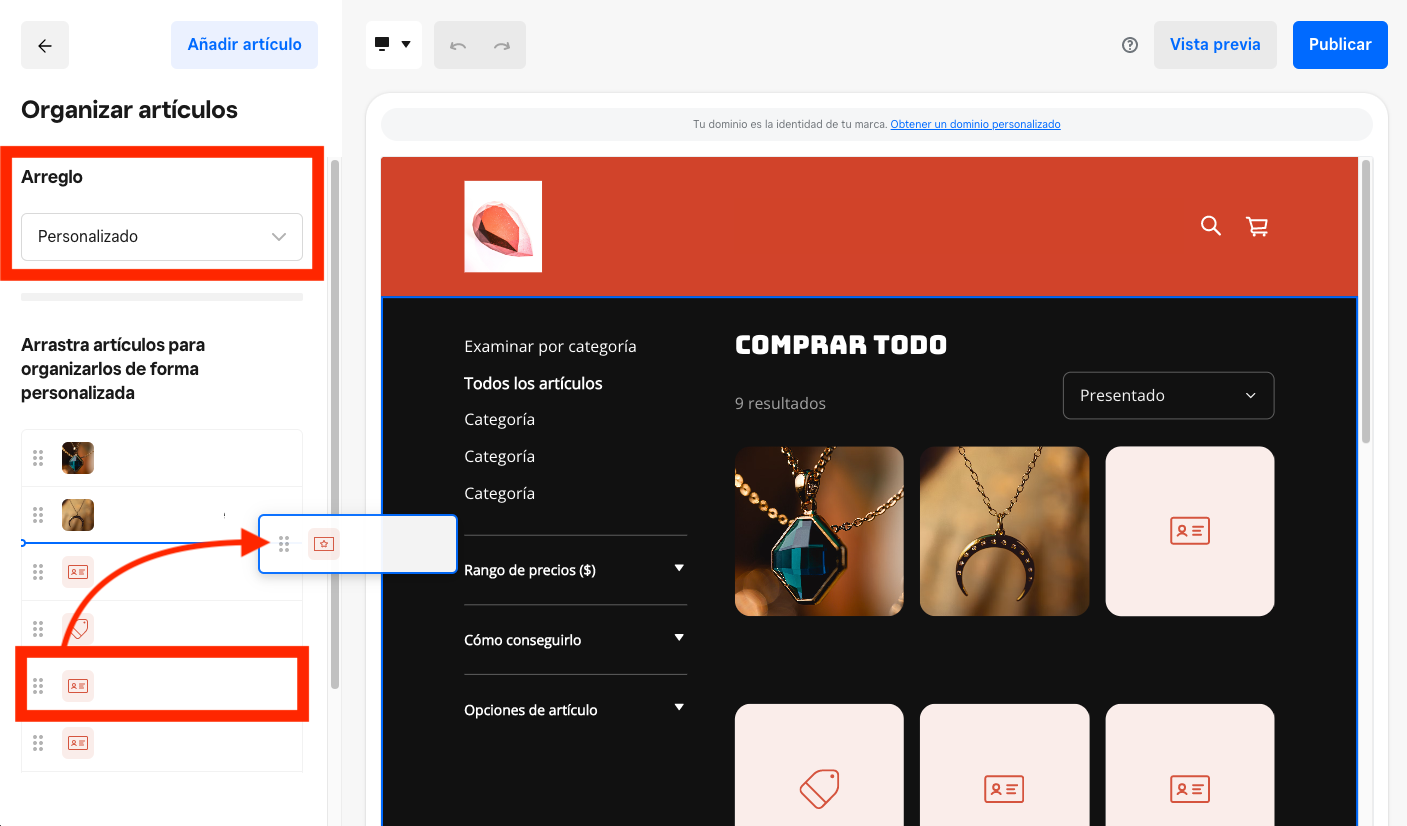This screenshot has width=1407, height=826.
Task: Select Examinar por categoría in store sidebar
Action: click(x=550, y=346)
